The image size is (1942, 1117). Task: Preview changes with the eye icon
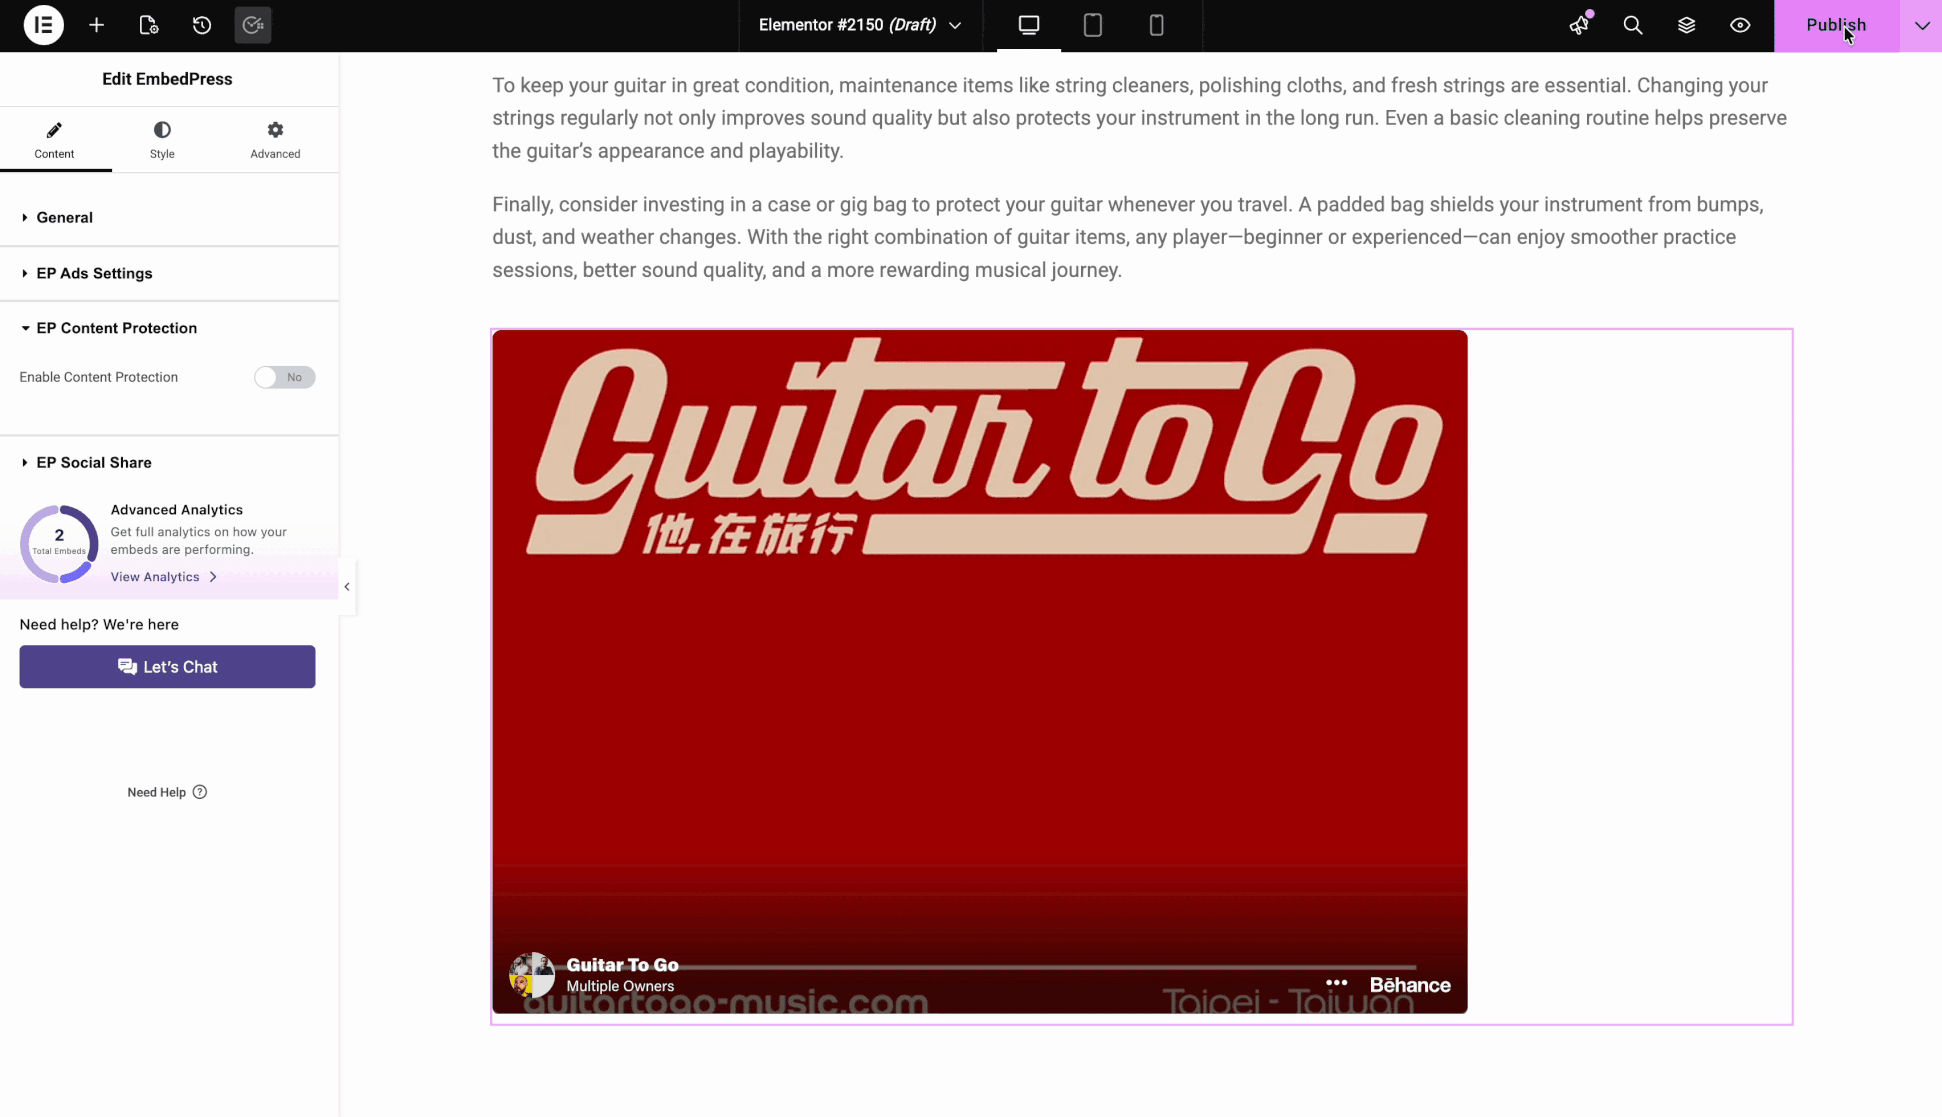pyautogui.click(x=1740, y=25)
